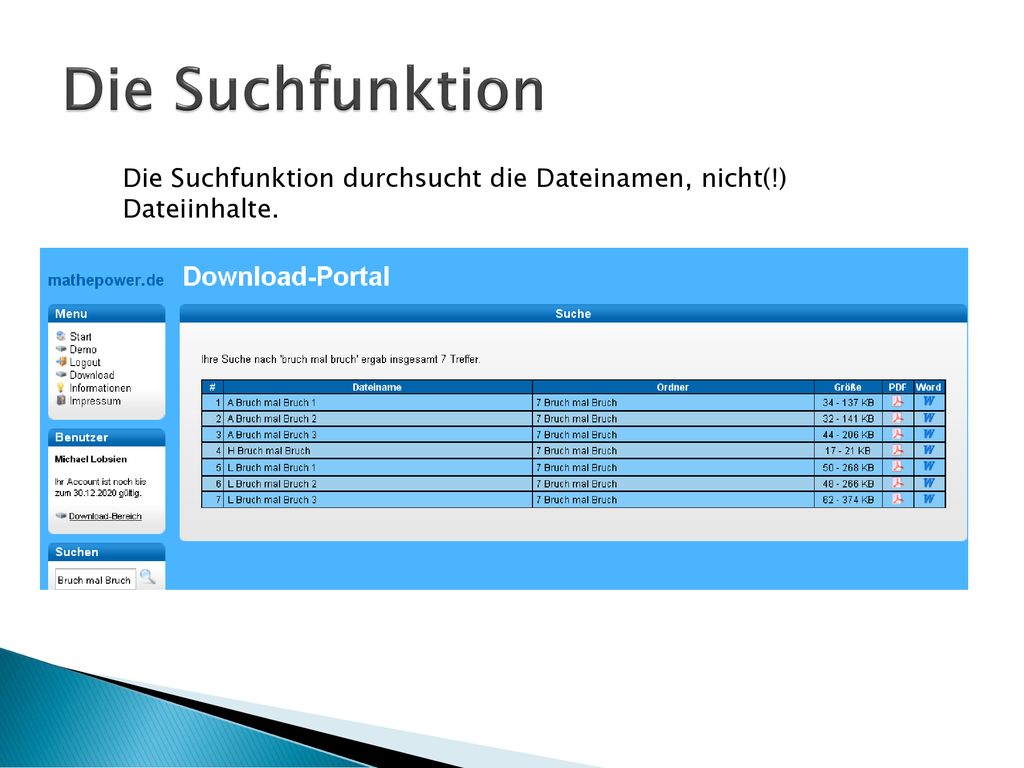Click the Logout menu icon
The image size is (1024, 768).
[x=61, y=362]
